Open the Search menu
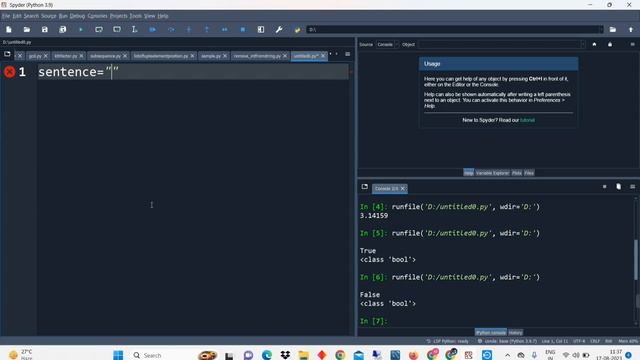Screen dimensions: 640x360 tap(31, 16)
